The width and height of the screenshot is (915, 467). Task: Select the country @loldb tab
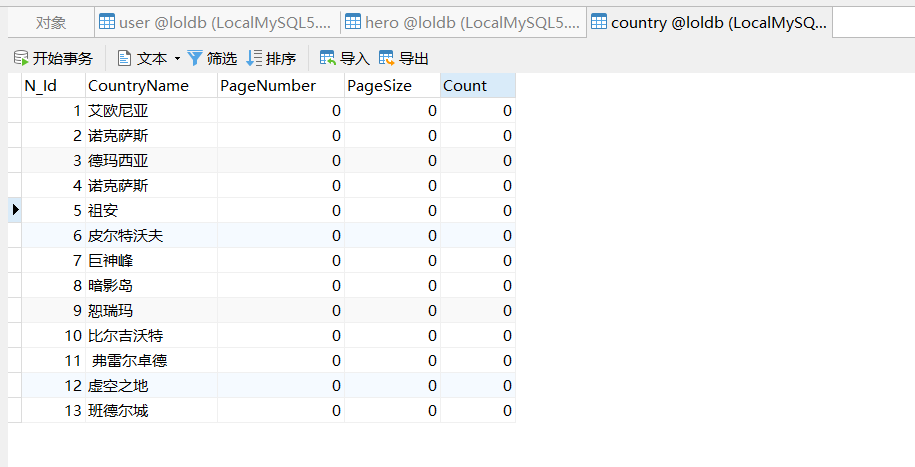click(x=710, y=23)
